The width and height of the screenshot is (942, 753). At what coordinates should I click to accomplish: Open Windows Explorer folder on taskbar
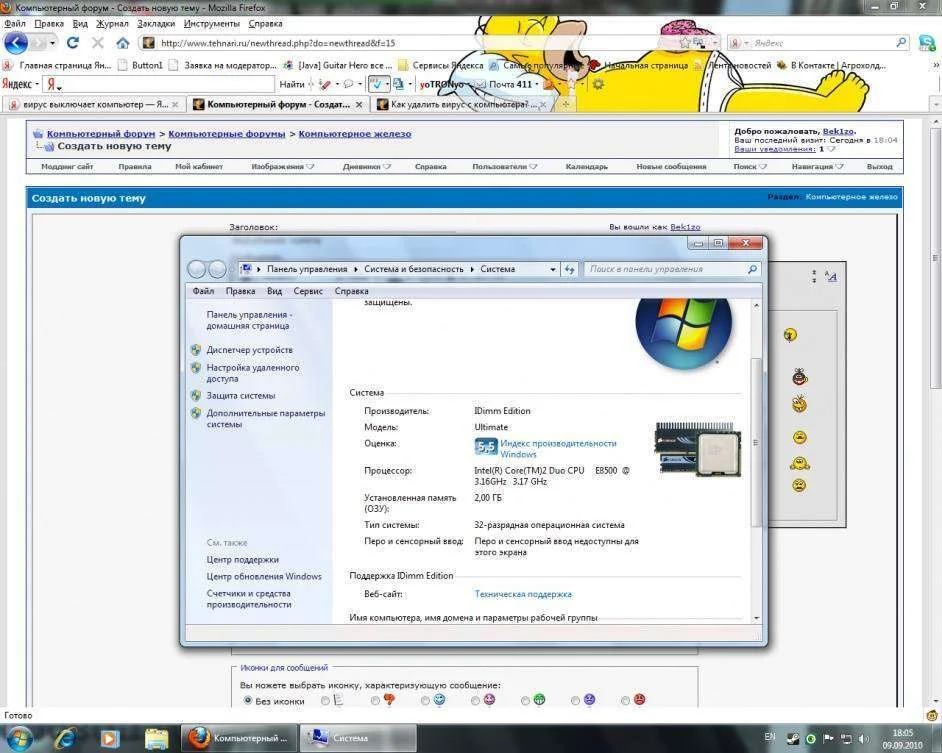tap(156, 738)
